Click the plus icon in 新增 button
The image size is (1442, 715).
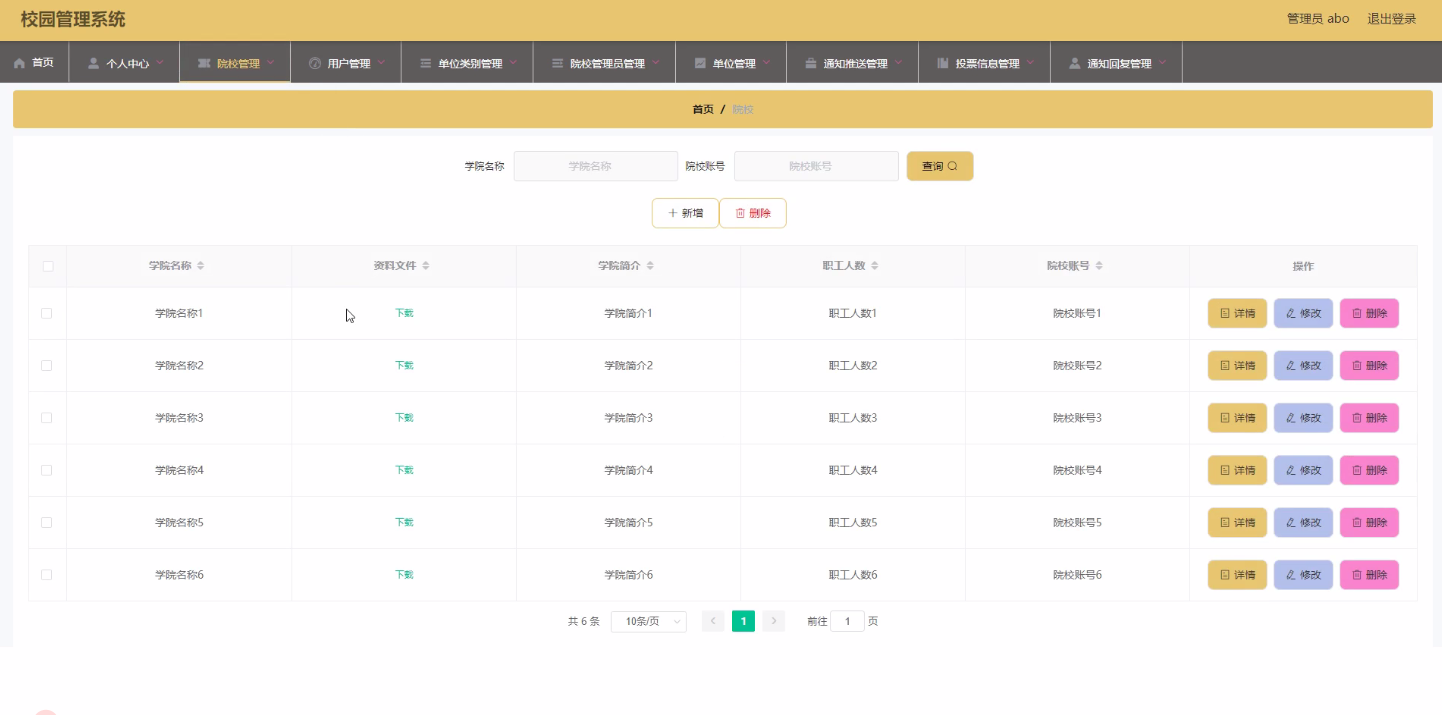click(x=673, y=213)
